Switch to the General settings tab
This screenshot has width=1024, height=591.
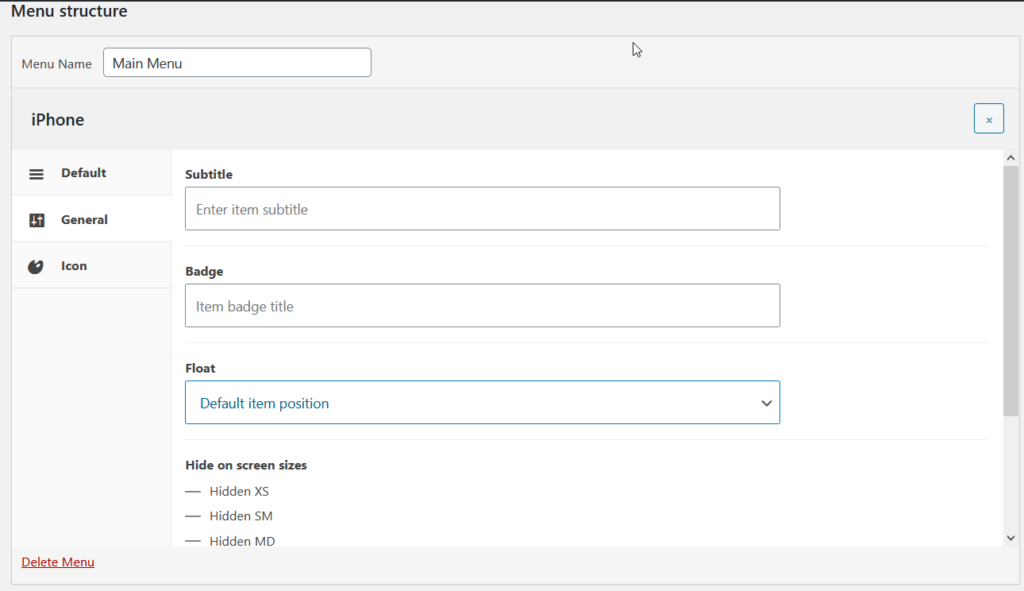tap(91, 219)
